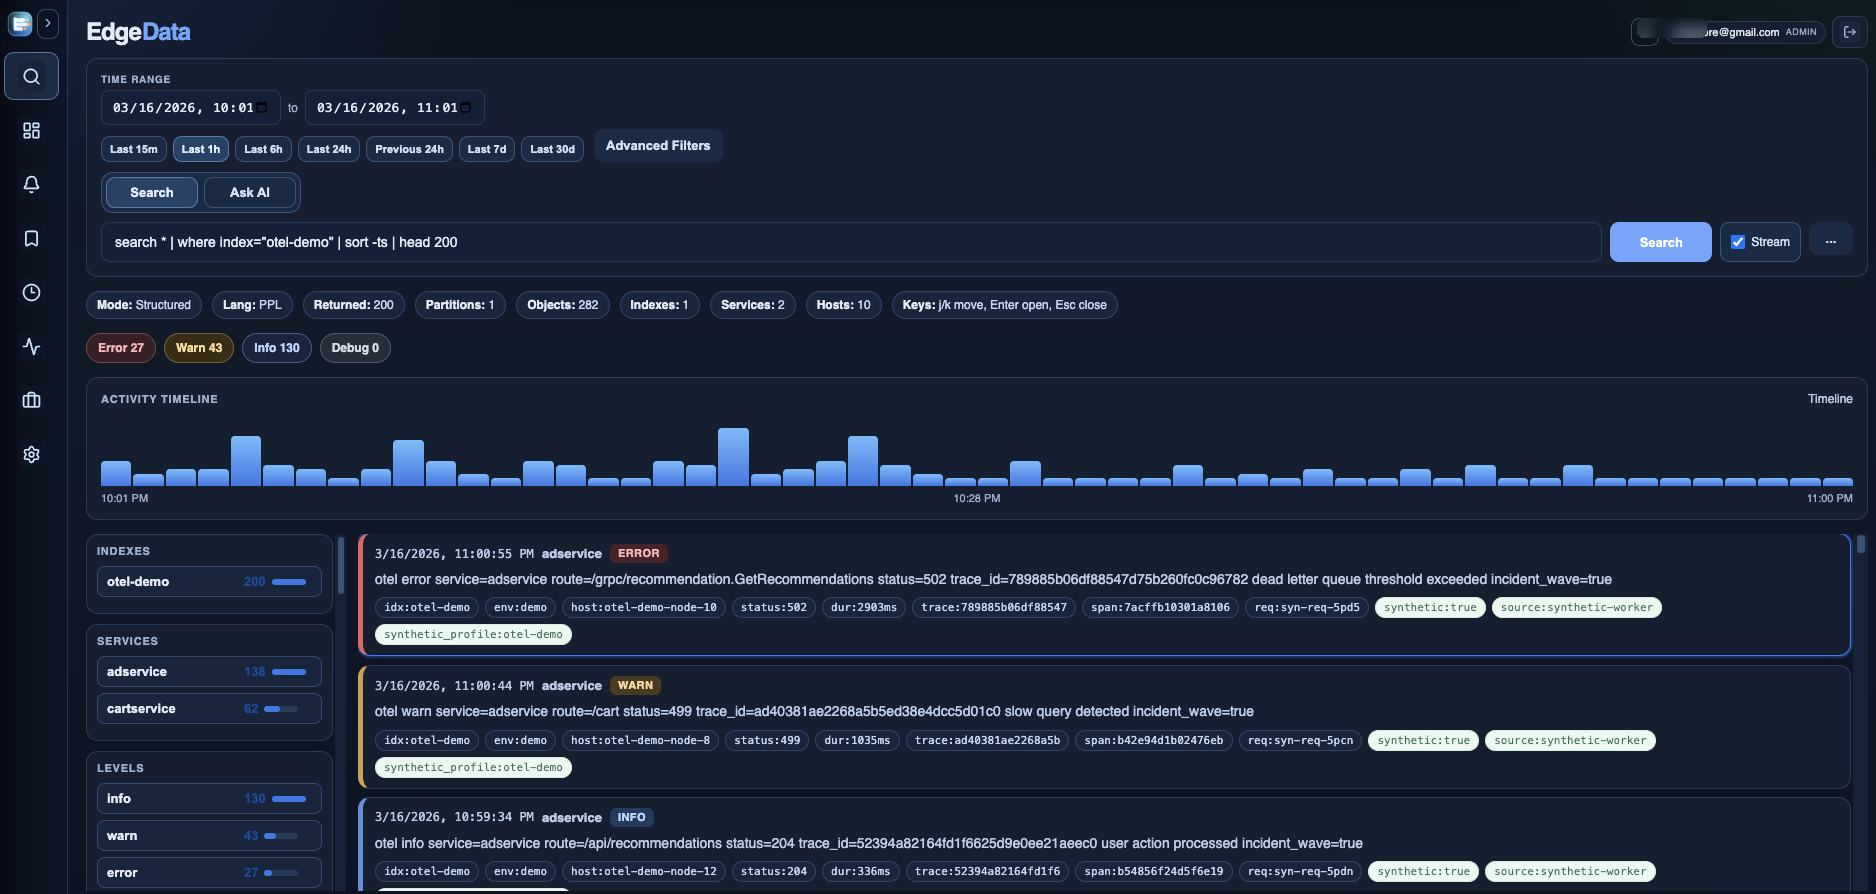Run the query with blue Search button
Screen dimensions: 1876x894
(x=1661, y=242)
